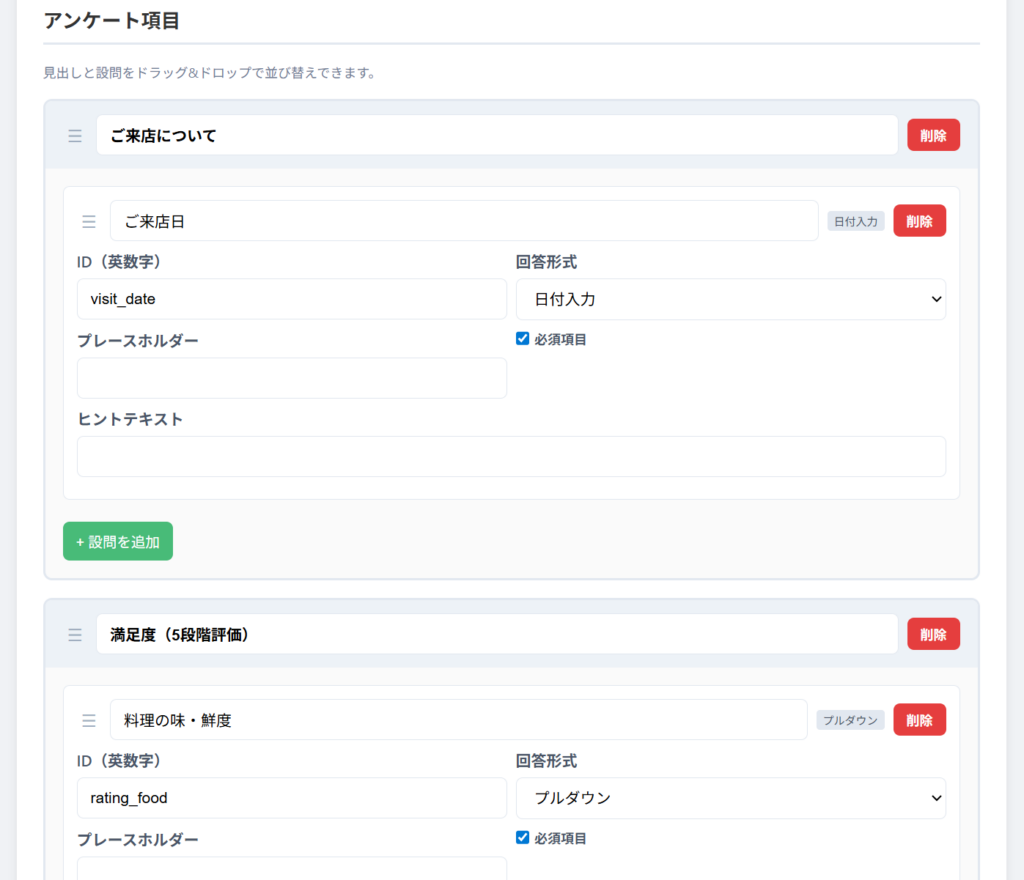The height and width of the screenshot is (880, 1024).
Task: Click the visit_date ID field
Action: (x=291, y=299)
